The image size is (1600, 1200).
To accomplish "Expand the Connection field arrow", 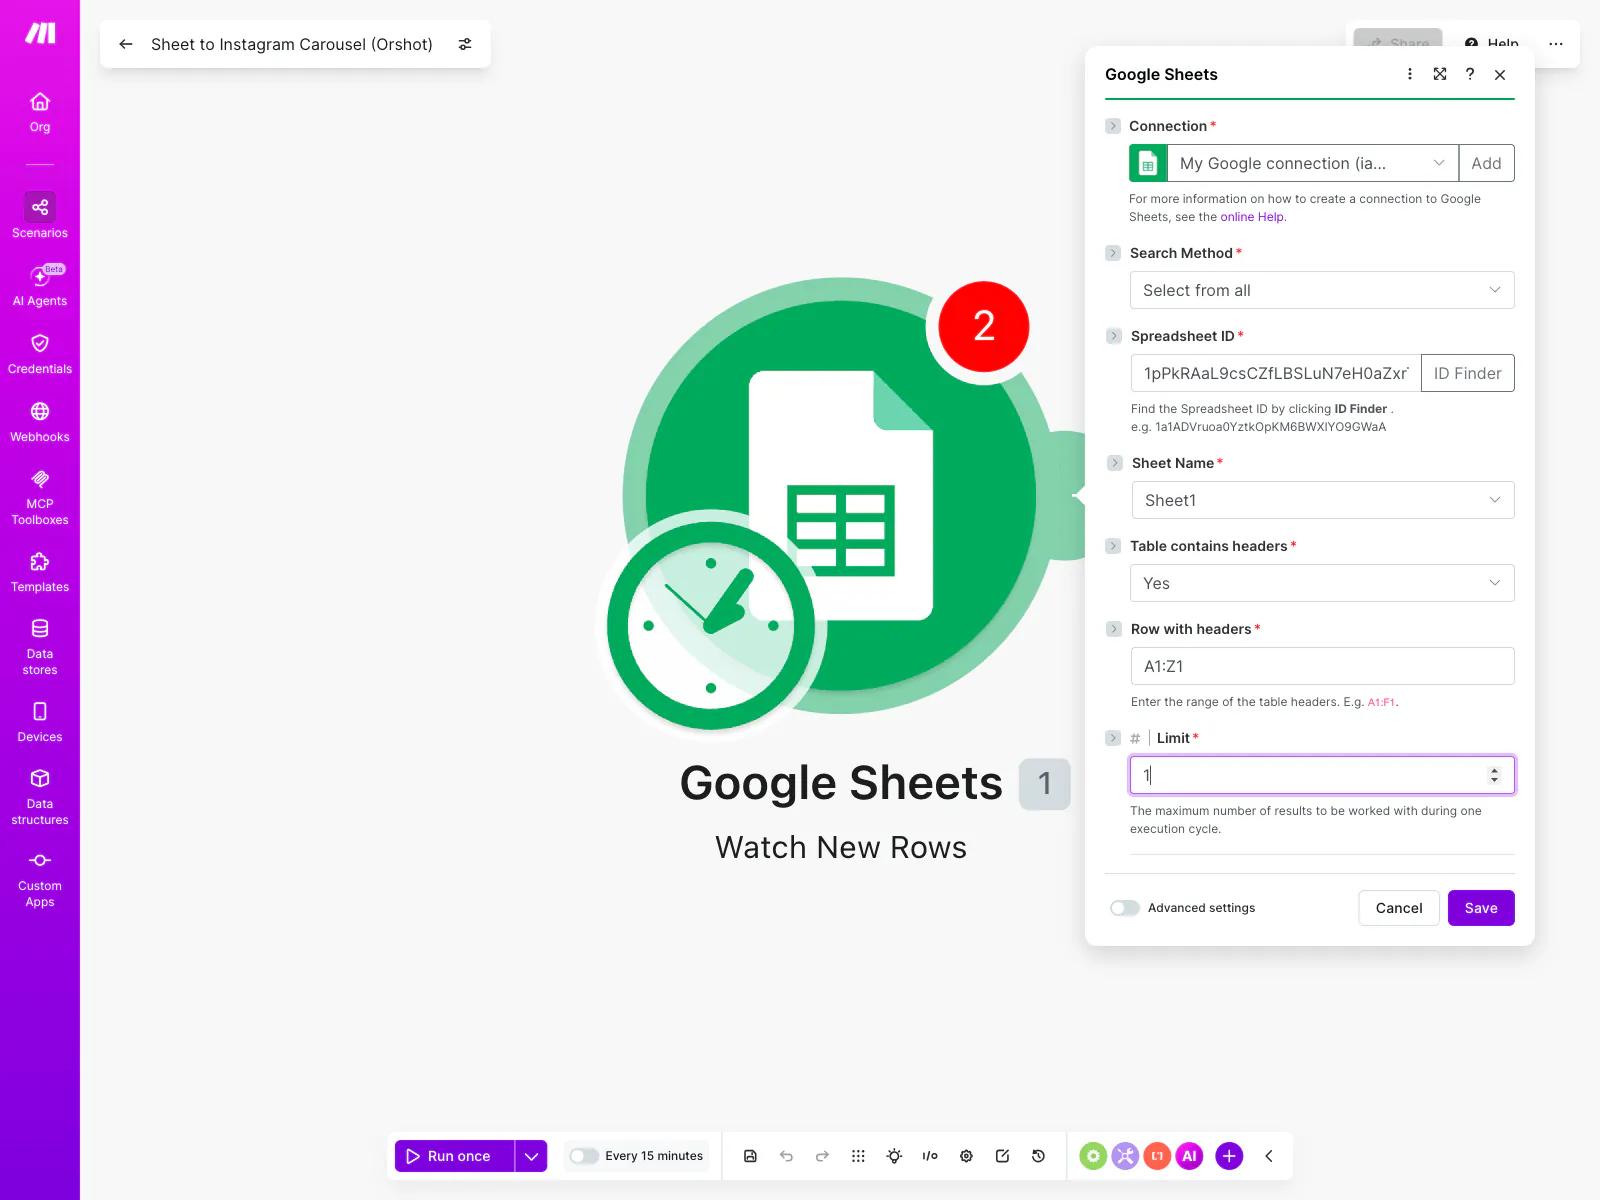I will pos(1113,126).
